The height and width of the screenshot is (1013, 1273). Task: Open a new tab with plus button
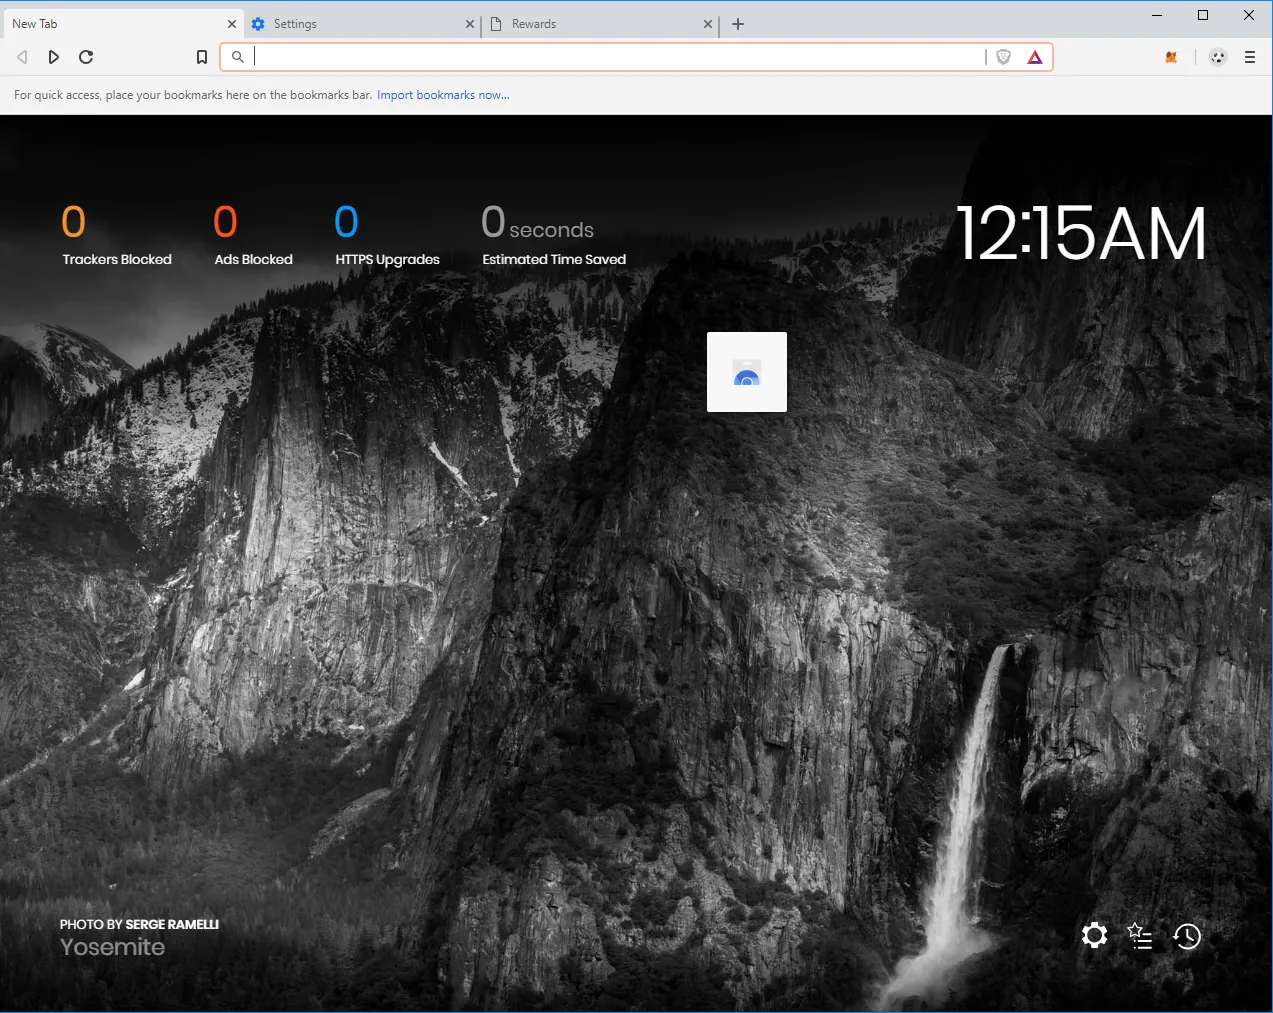tap(738, 24)
